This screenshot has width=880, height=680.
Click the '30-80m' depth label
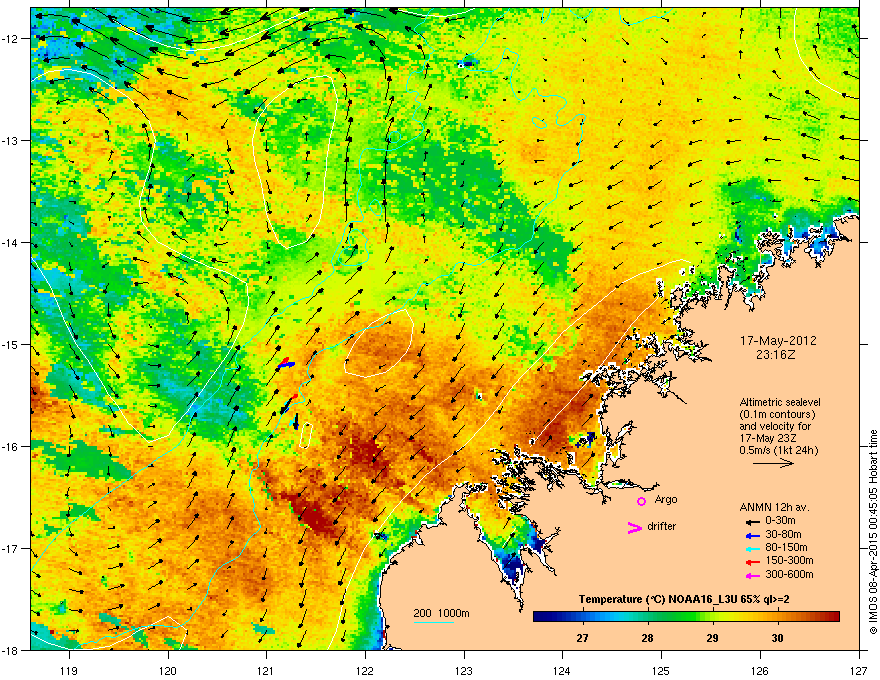(x=783, y=535)
